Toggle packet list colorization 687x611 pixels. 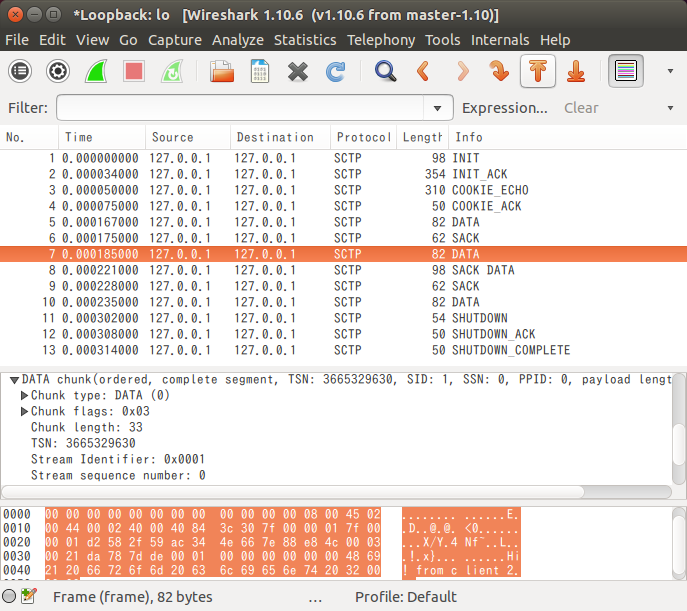coord(626,71)
